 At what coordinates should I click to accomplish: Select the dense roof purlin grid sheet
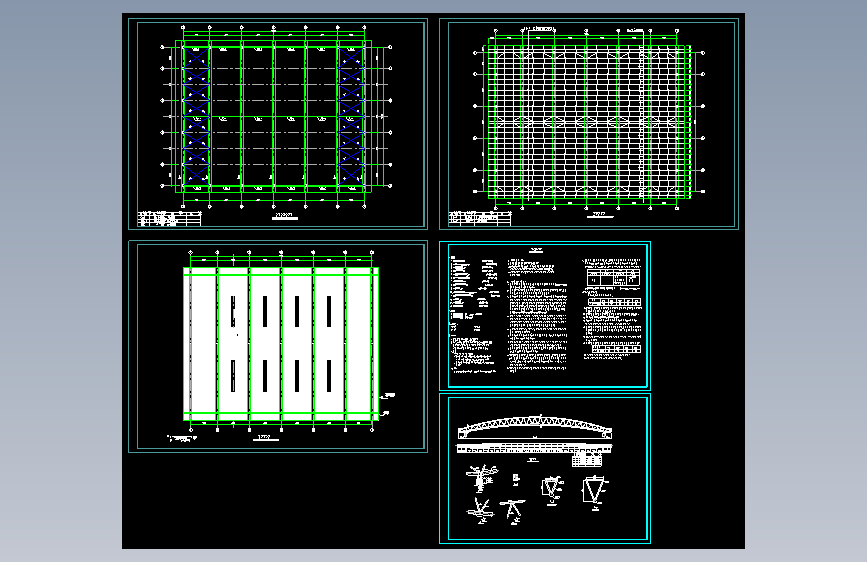(x=589, y=124)
